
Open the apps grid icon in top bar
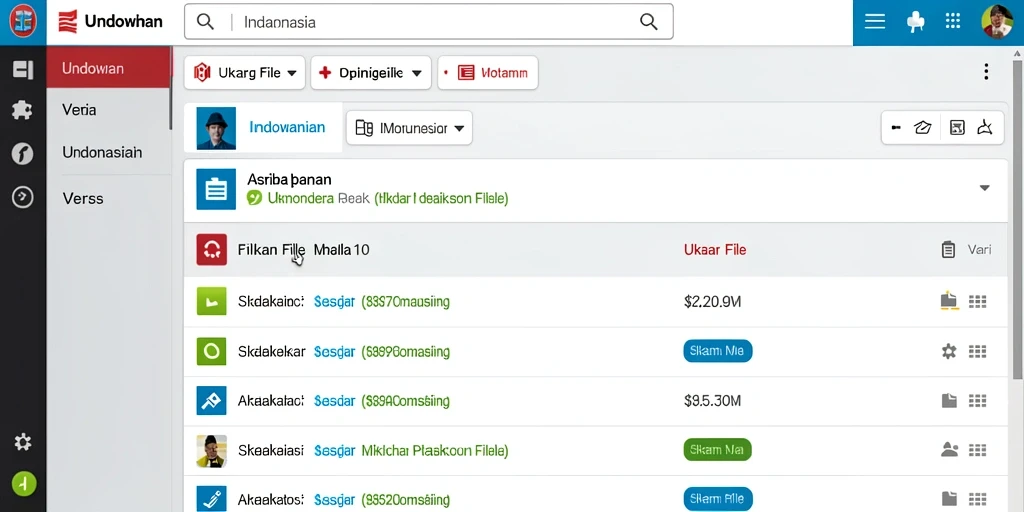[953, 22]
